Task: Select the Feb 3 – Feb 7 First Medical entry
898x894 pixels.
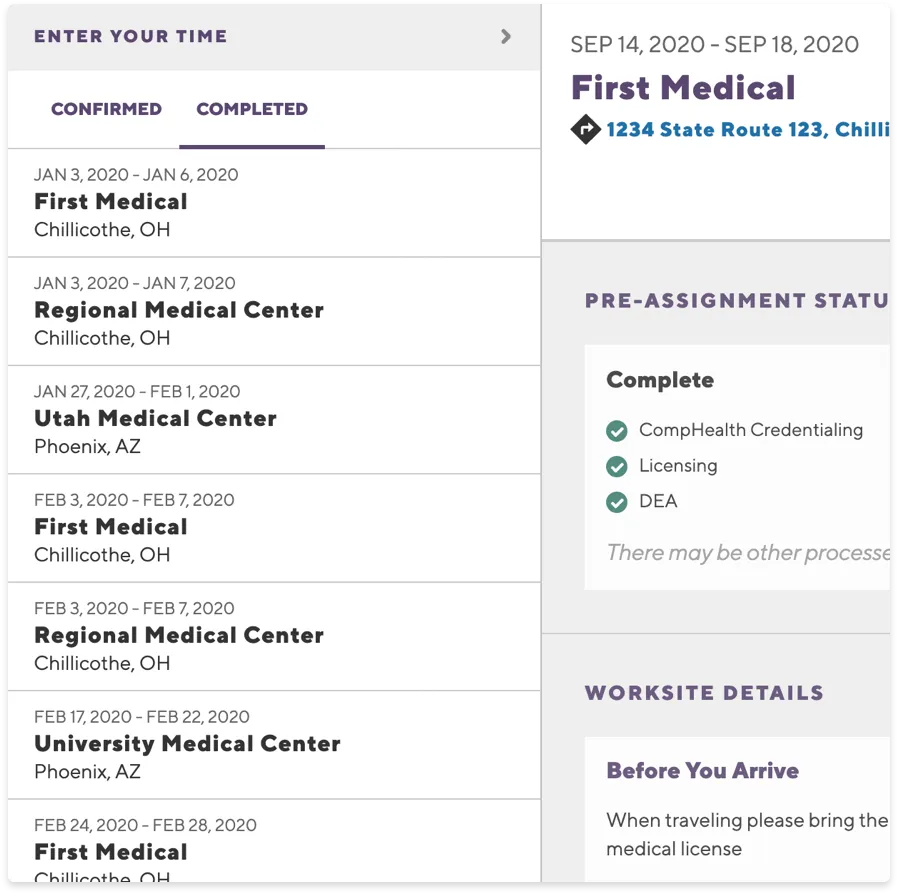Action: point(111,526)
